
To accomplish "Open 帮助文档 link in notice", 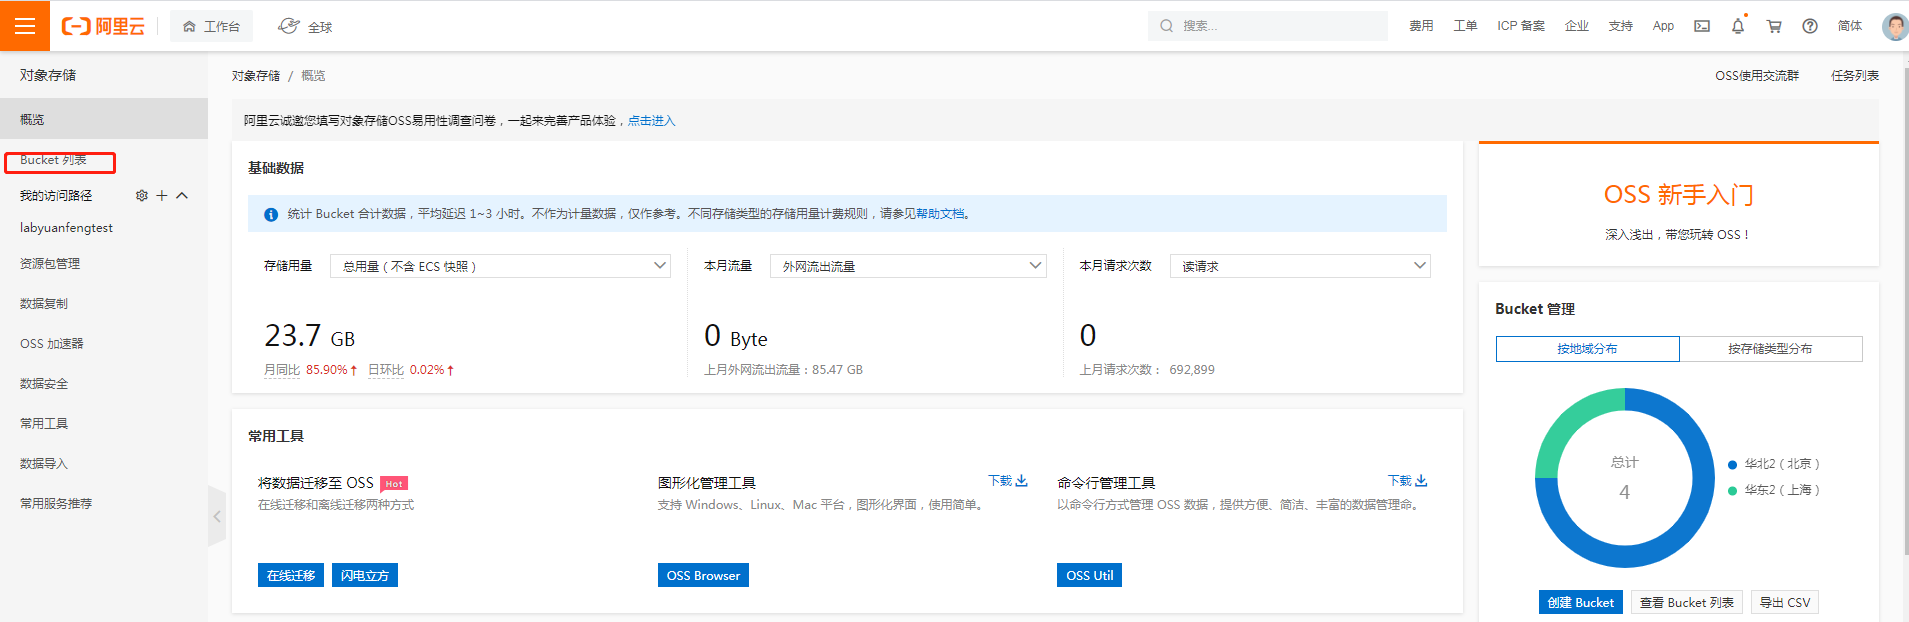I will pyautogui.click(x=940, y=214).
